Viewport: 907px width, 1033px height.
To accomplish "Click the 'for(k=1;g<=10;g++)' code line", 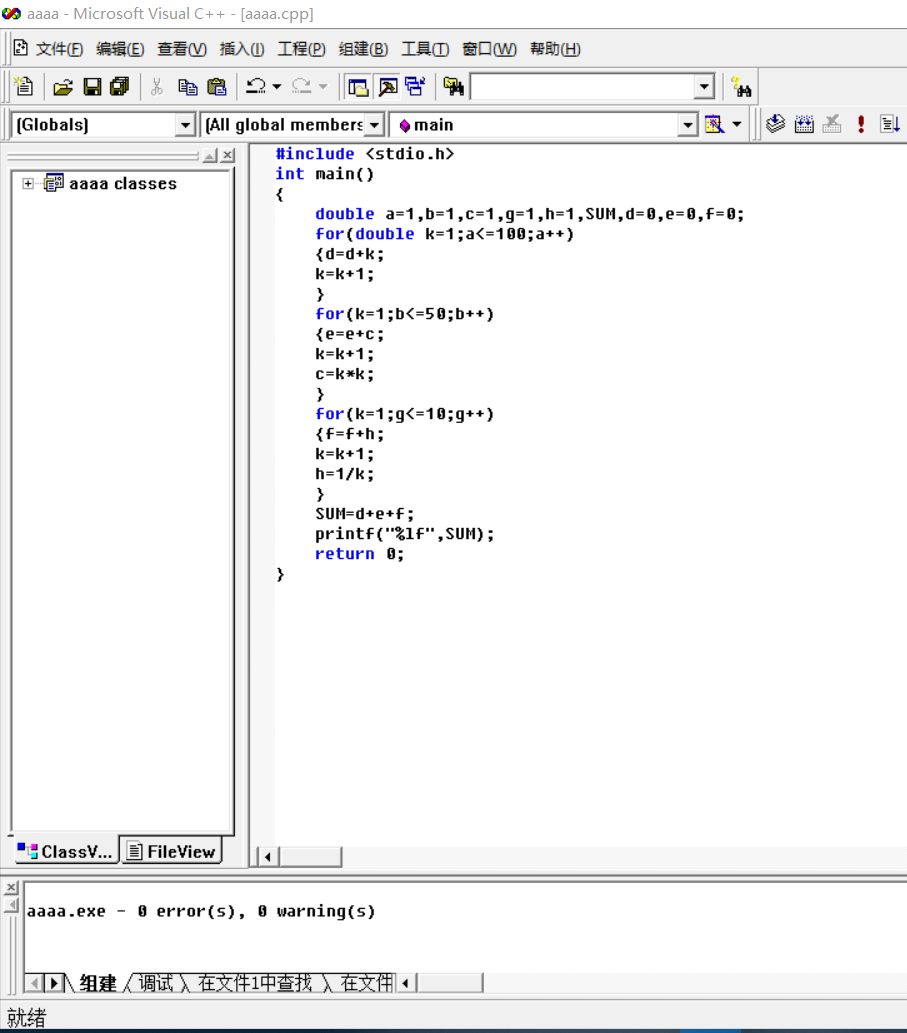I will tap(404, 414).
